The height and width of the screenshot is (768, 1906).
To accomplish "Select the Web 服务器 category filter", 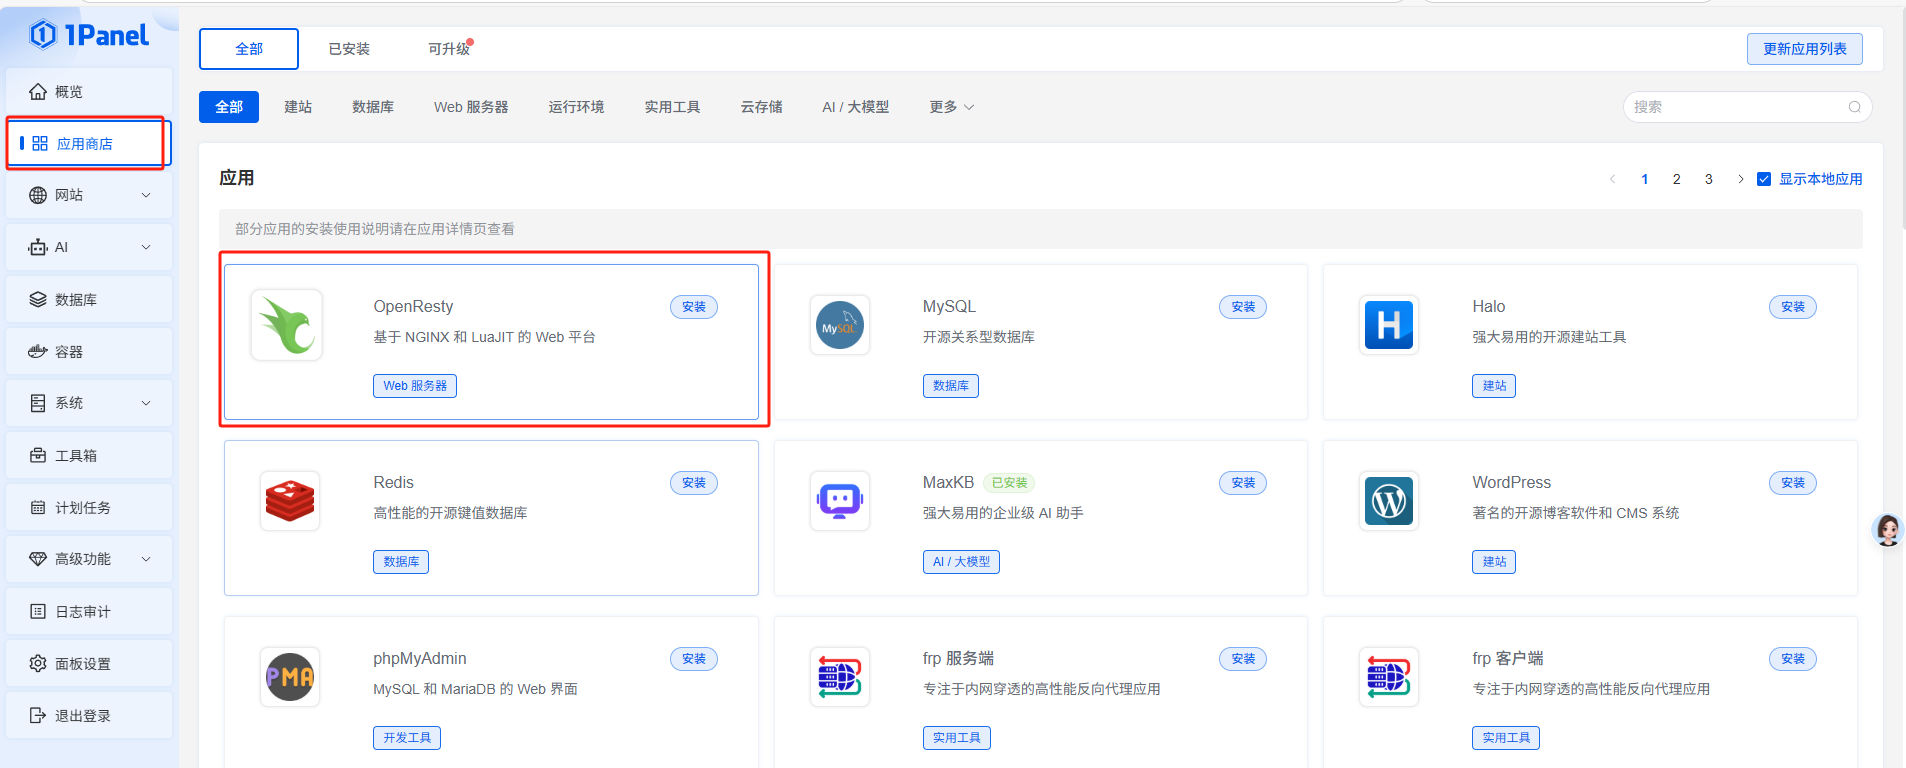I will [x=471, y=107].
